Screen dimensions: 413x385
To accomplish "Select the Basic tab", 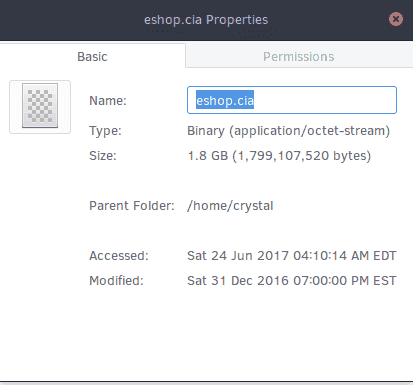I will tap(92, 56).
